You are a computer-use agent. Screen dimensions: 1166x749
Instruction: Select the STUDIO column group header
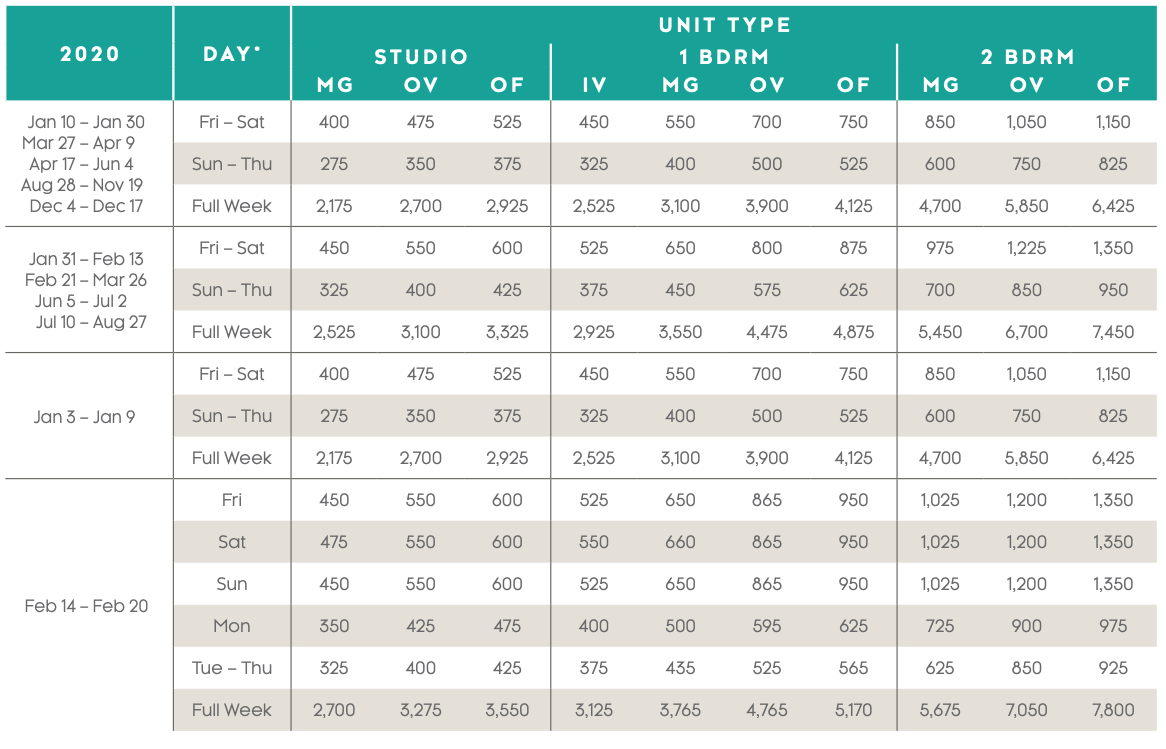click(421, 57)
